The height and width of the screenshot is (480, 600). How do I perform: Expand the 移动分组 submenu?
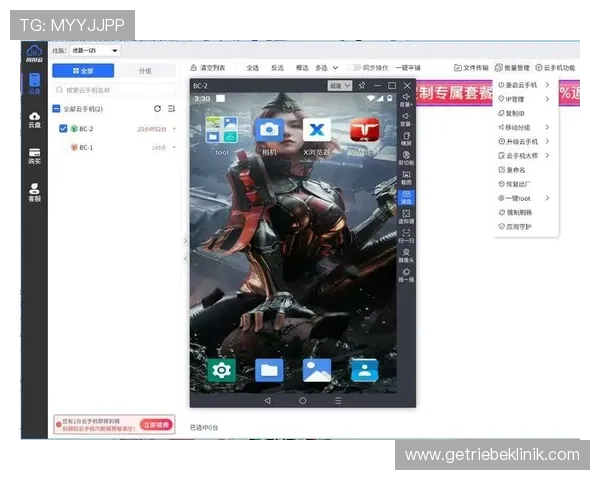[x=547, y=127]
